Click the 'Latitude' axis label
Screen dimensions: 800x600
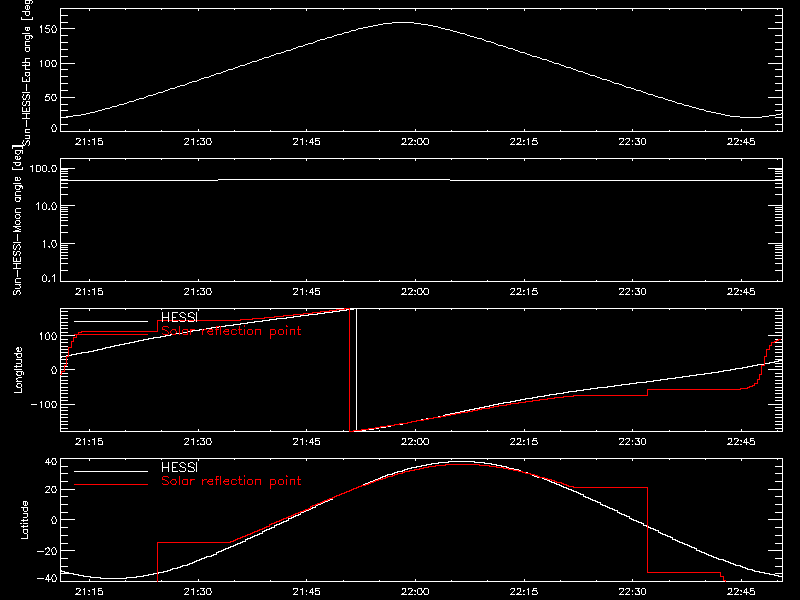coord(24,520)
